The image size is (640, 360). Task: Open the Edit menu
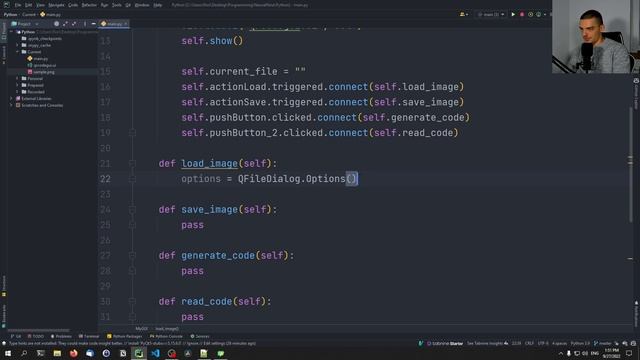click(x=28, y=5)
